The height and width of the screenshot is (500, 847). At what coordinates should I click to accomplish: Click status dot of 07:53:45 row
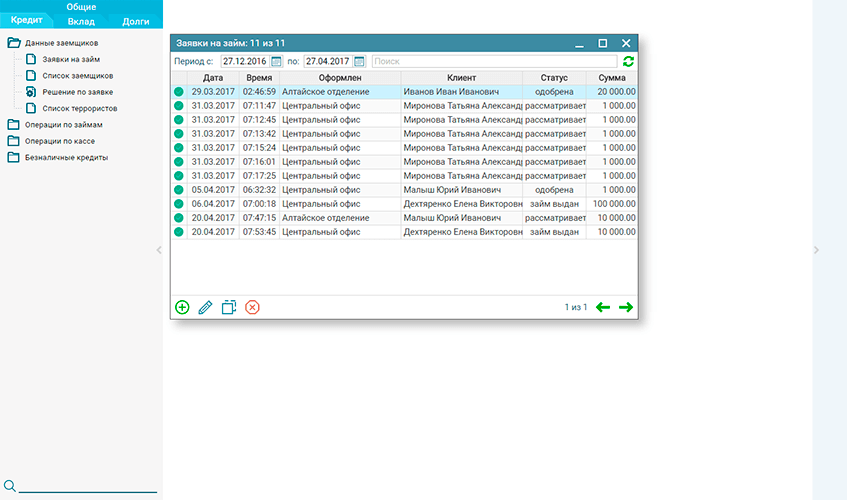coord(179,232)
